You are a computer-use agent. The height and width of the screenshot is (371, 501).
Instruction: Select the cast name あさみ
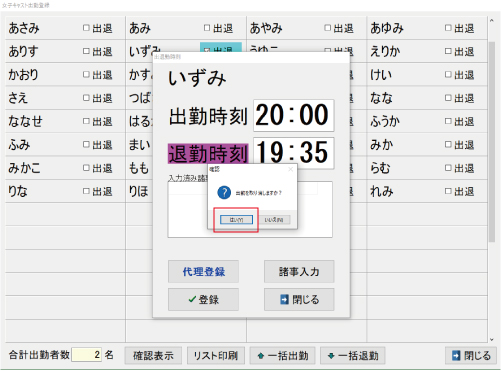point(24,28)
